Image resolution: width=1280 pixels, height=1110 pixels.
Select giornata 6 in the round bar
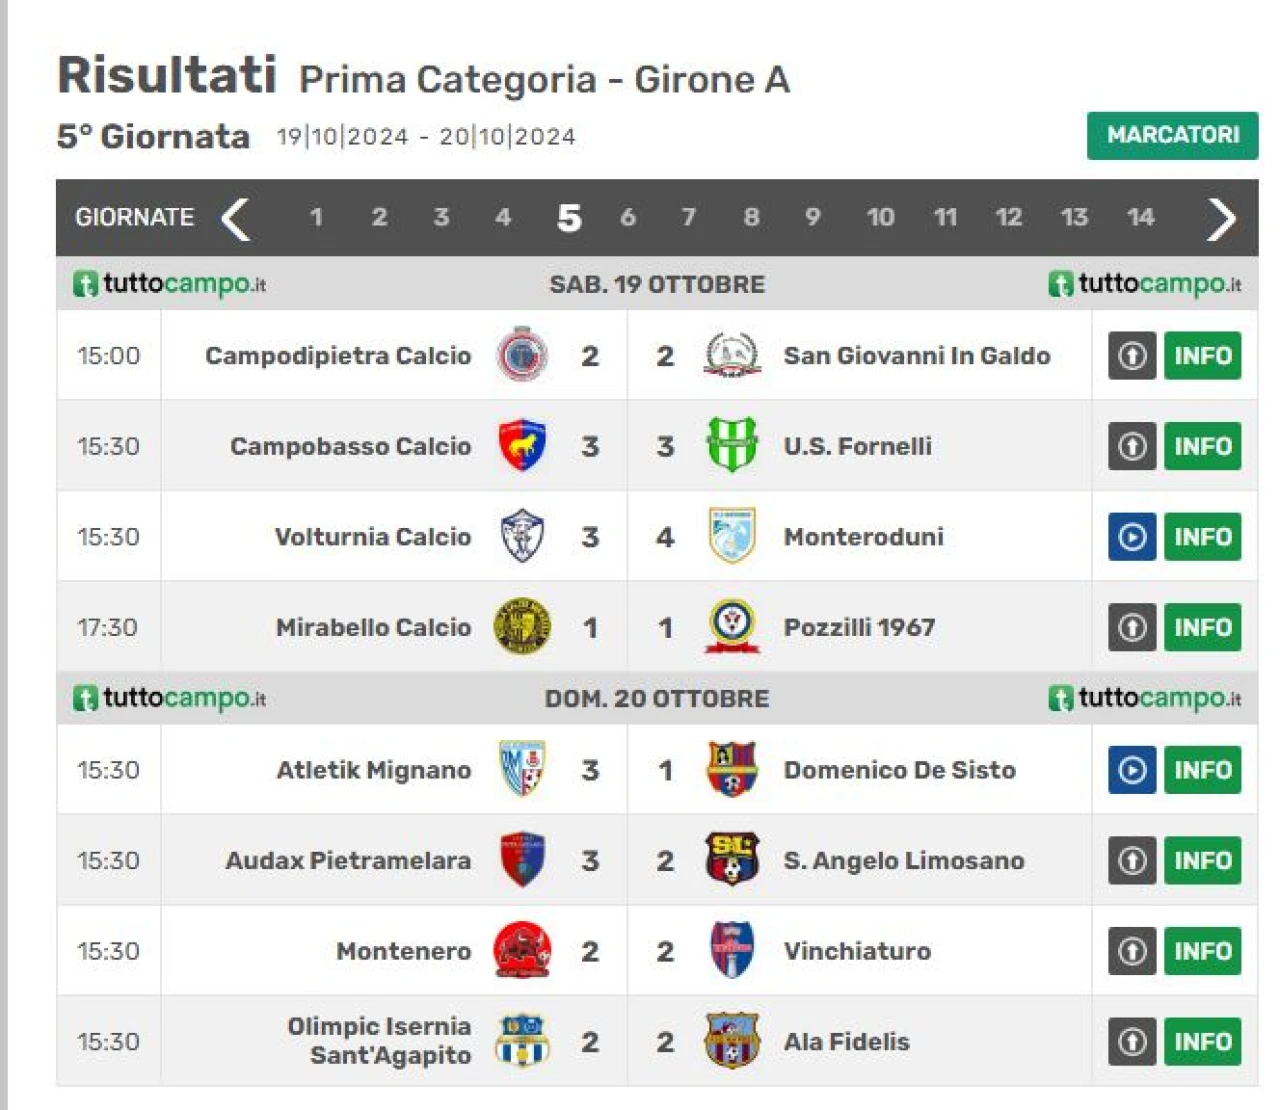pyautogui.click(x=628, y=217)
